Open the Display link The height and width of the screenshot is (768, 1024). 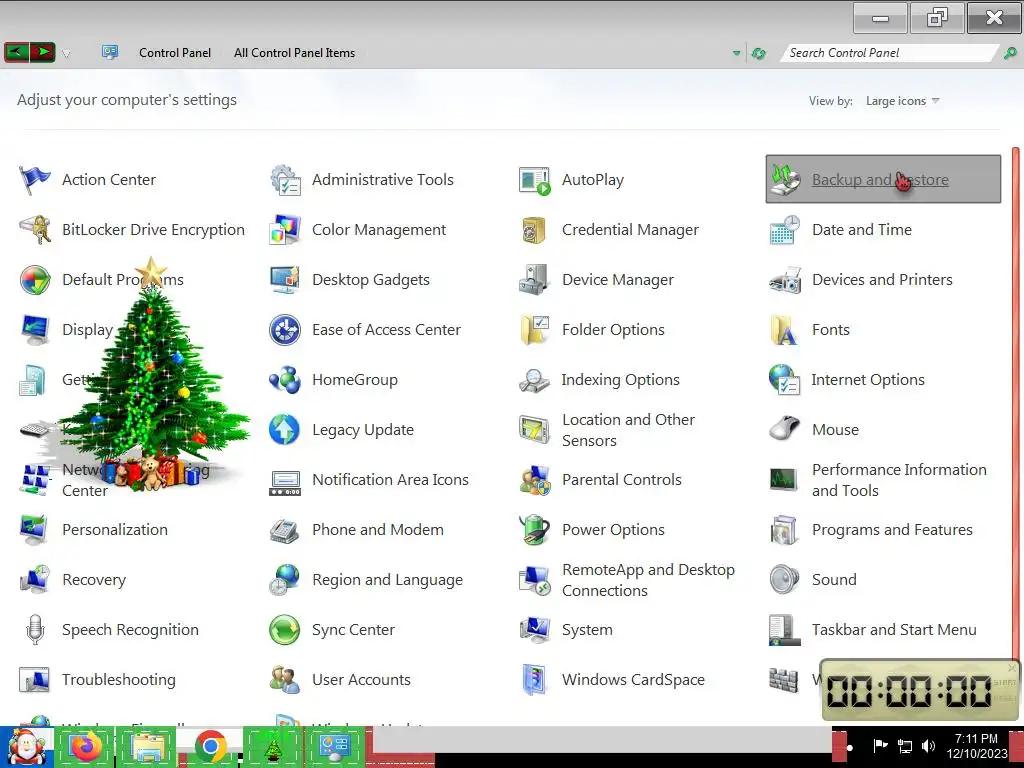tap(88, 330)
